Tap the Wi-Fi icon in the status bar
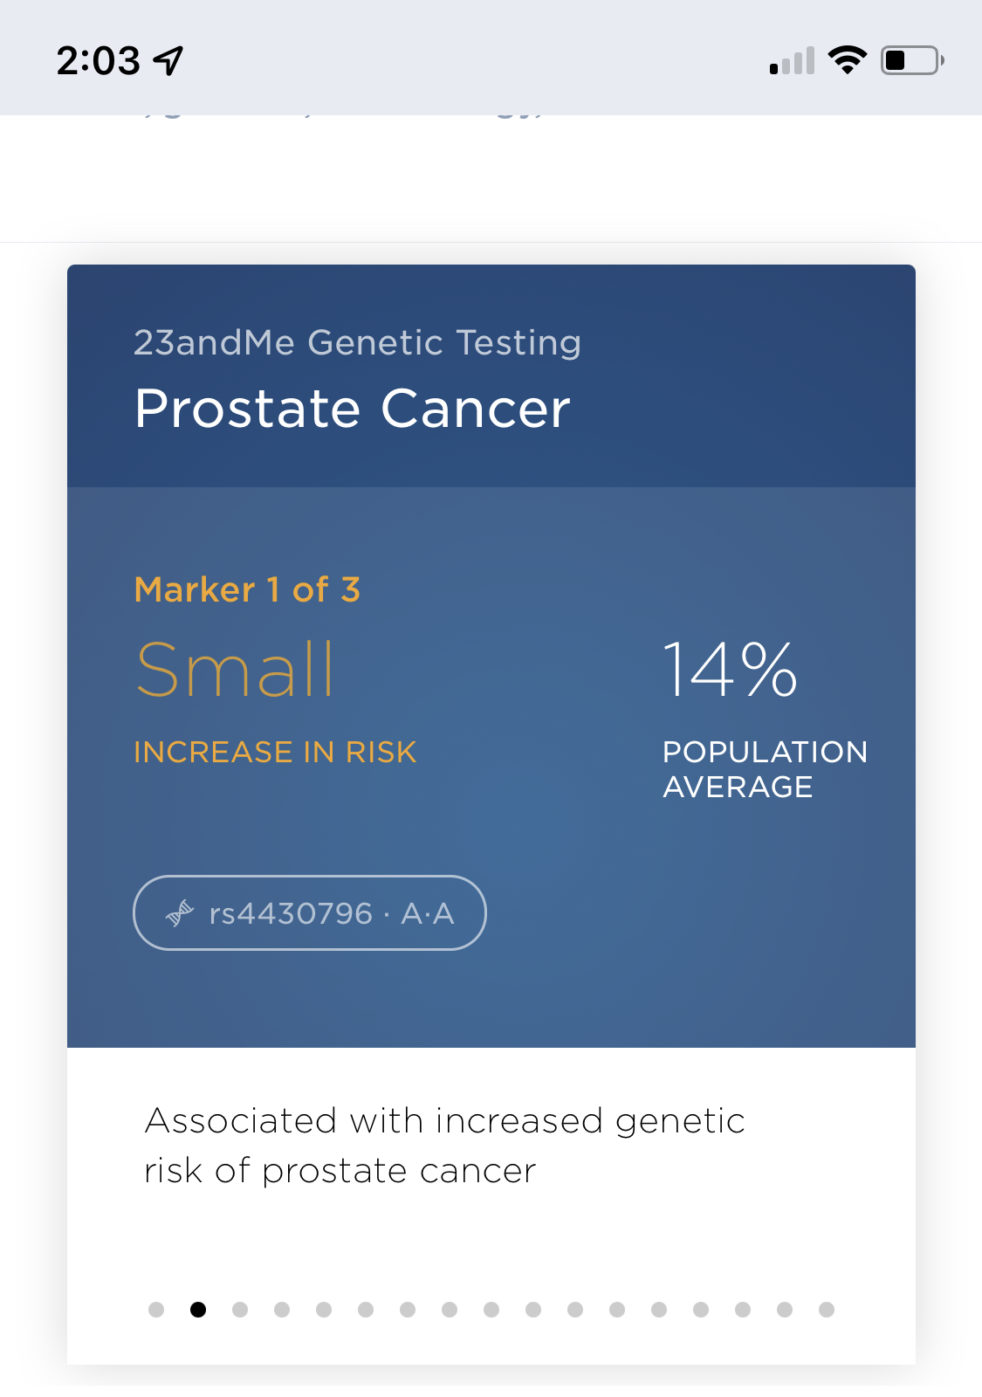This screenshot has height=1397, width=982. click(847, 60)
